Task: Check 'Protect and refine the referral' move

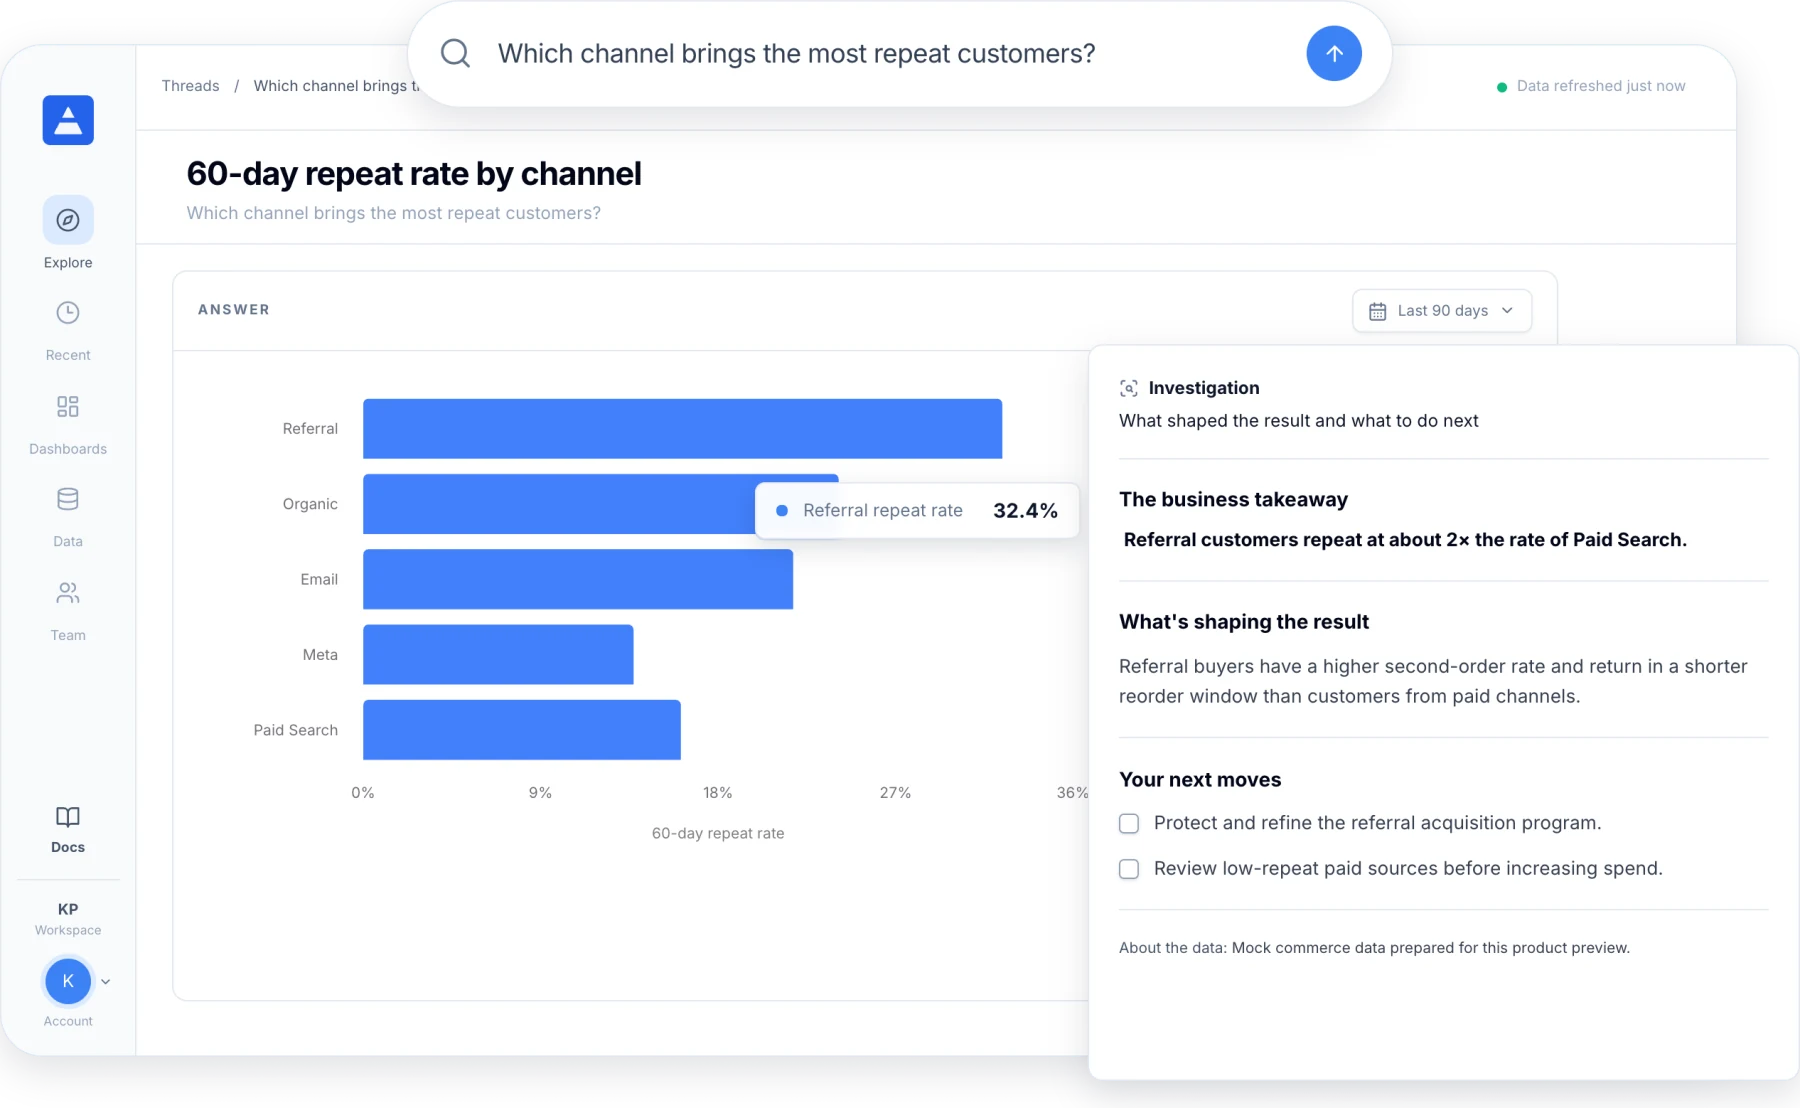Action: coord(1129,823)
